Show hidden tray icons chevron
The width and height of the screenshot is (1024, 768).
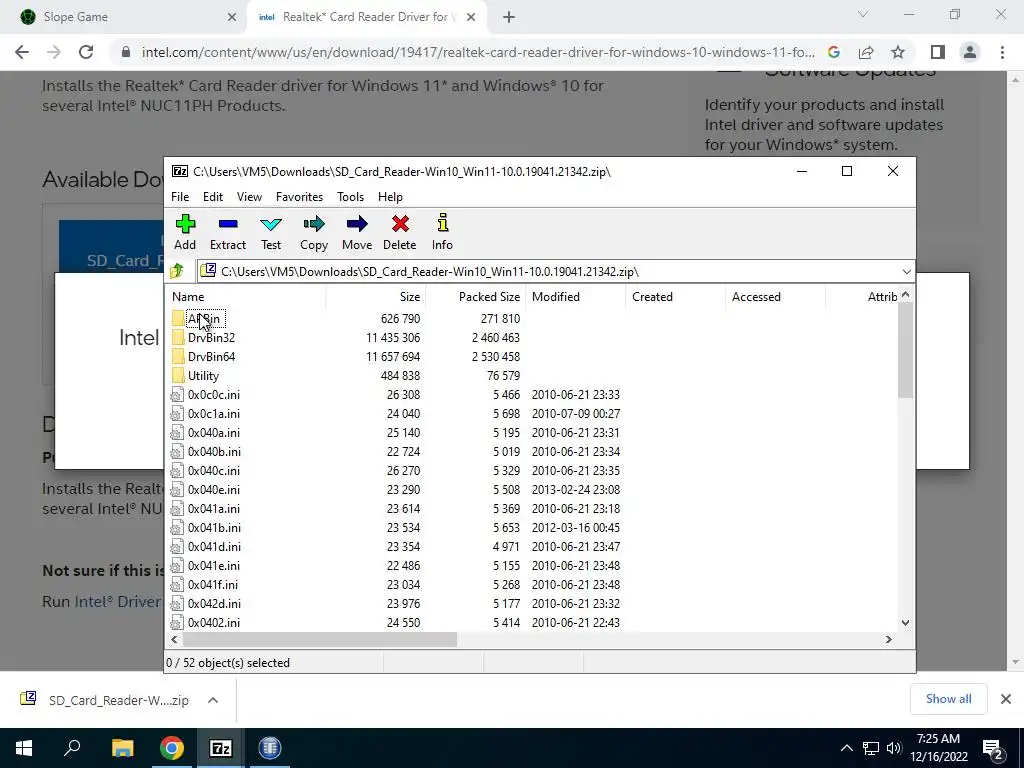(x=846, y=748)
